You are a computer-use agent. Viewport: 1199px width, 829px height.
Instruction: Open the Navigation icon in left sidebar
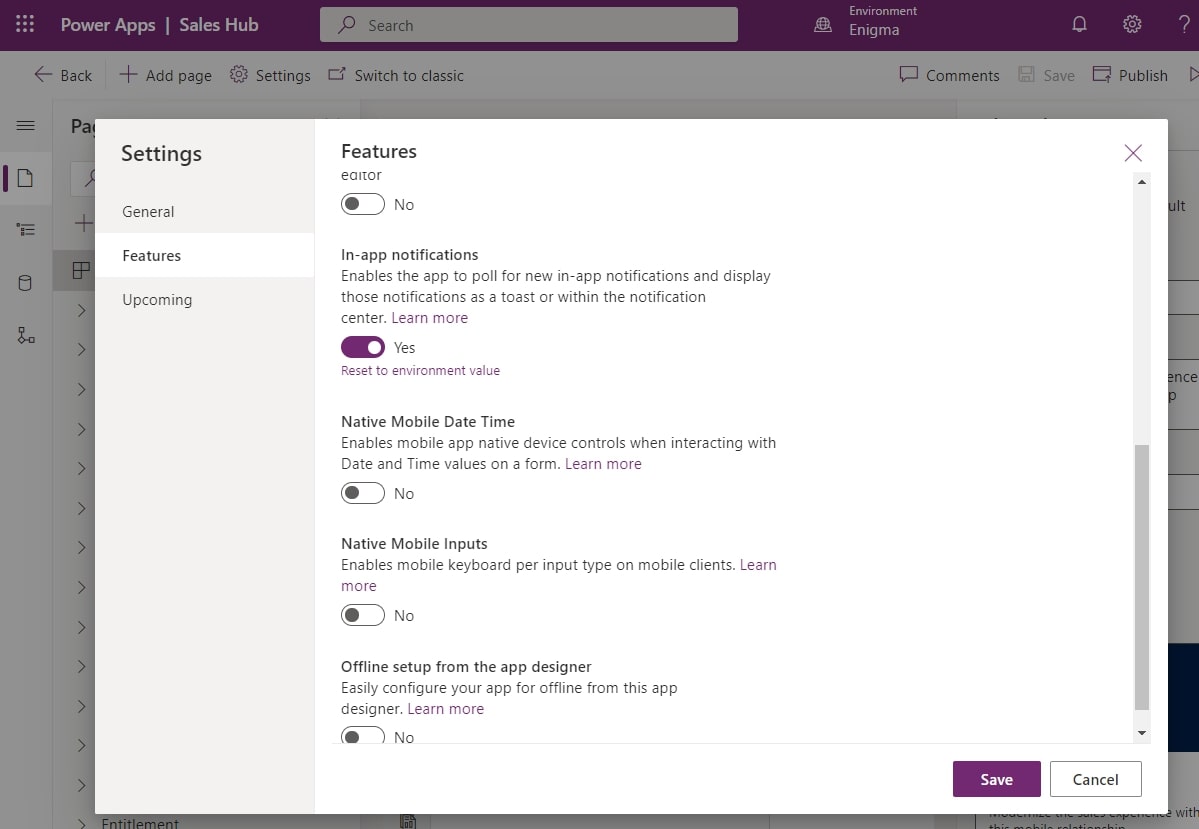tap(26, 228)
